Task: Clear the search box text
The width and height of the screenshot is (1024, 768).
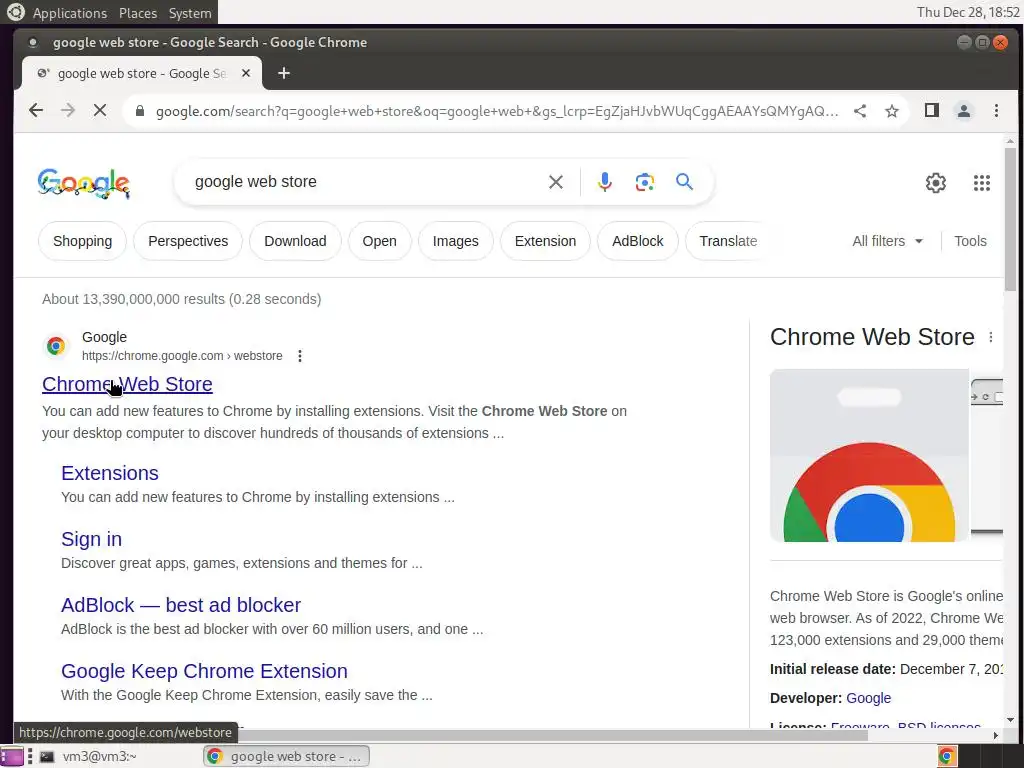Action: pos(556,182)
